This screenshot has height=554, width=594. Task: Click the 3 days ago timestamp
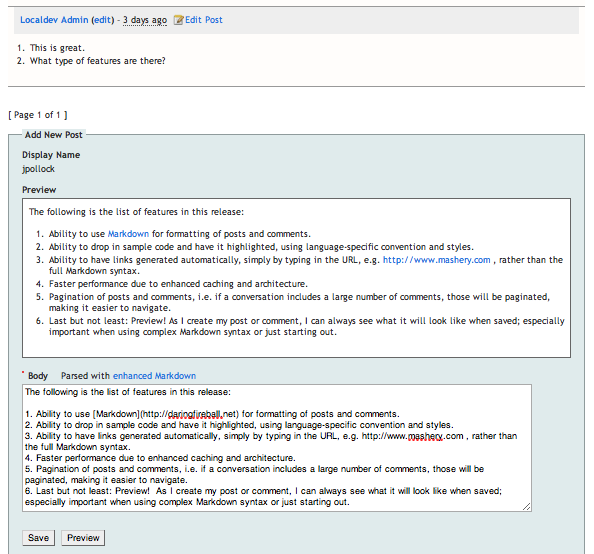(145, 20)
